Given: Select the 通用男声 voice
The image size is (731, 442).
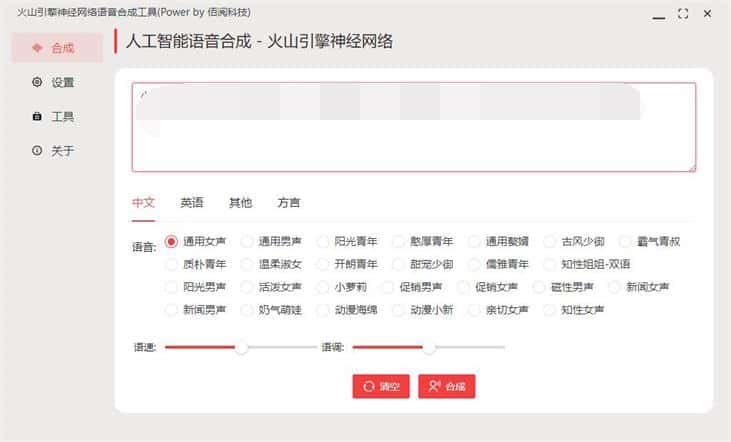Looking at the screenshot, I should click(x=271, y=242).
